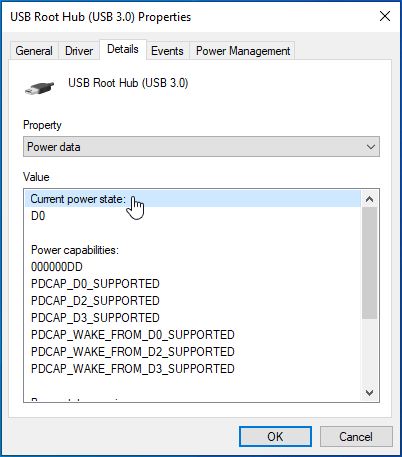The image size is (402, 457).
Task: Open the Driver tab
Action: (x=79, y=51)
